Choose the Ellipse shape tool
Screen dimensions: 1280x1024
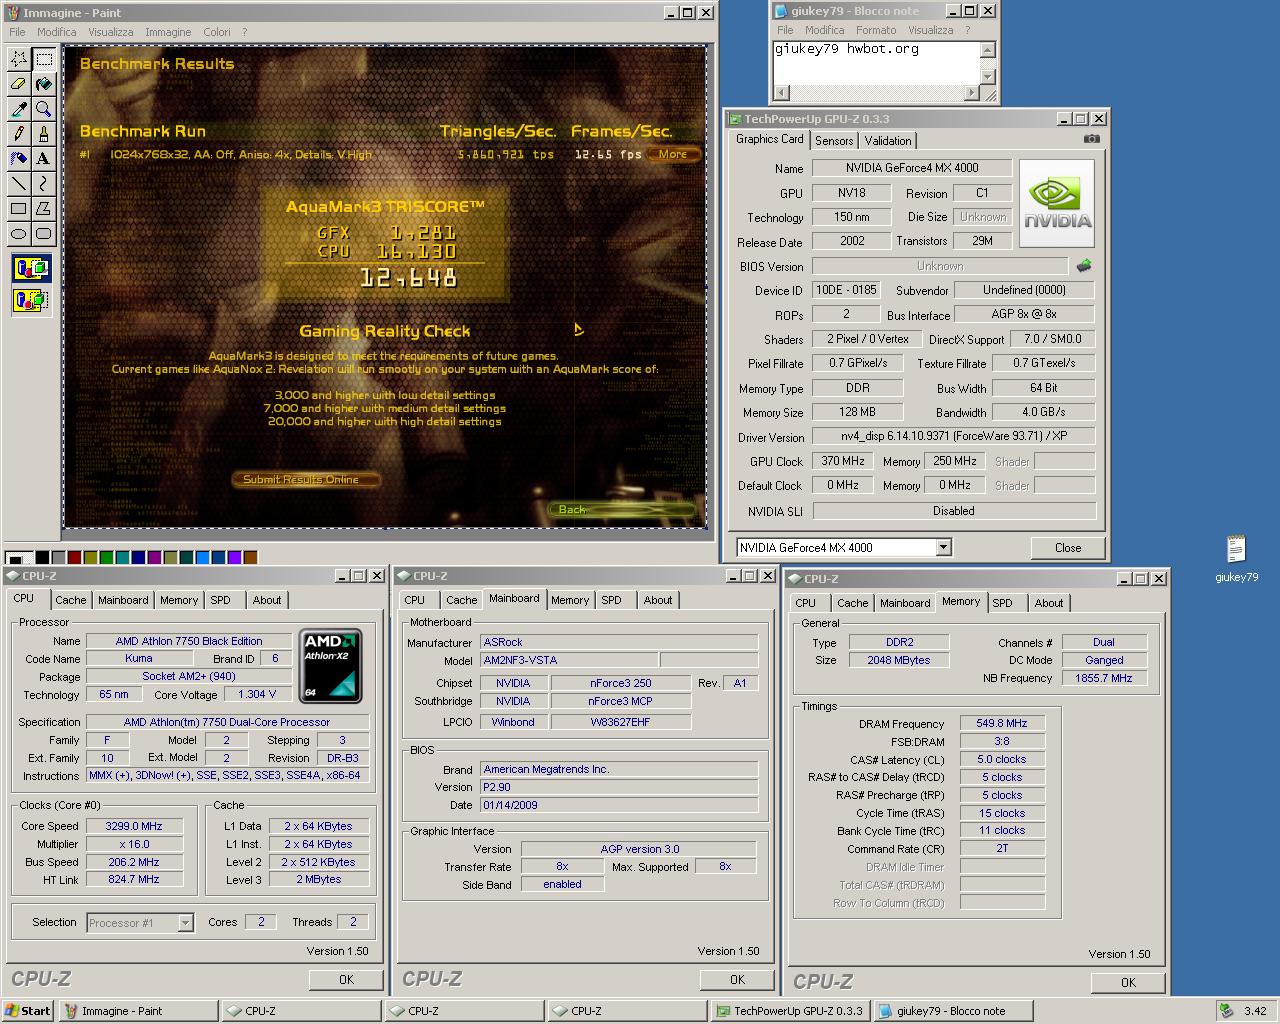pyautogui.click(x=18, y=233)
